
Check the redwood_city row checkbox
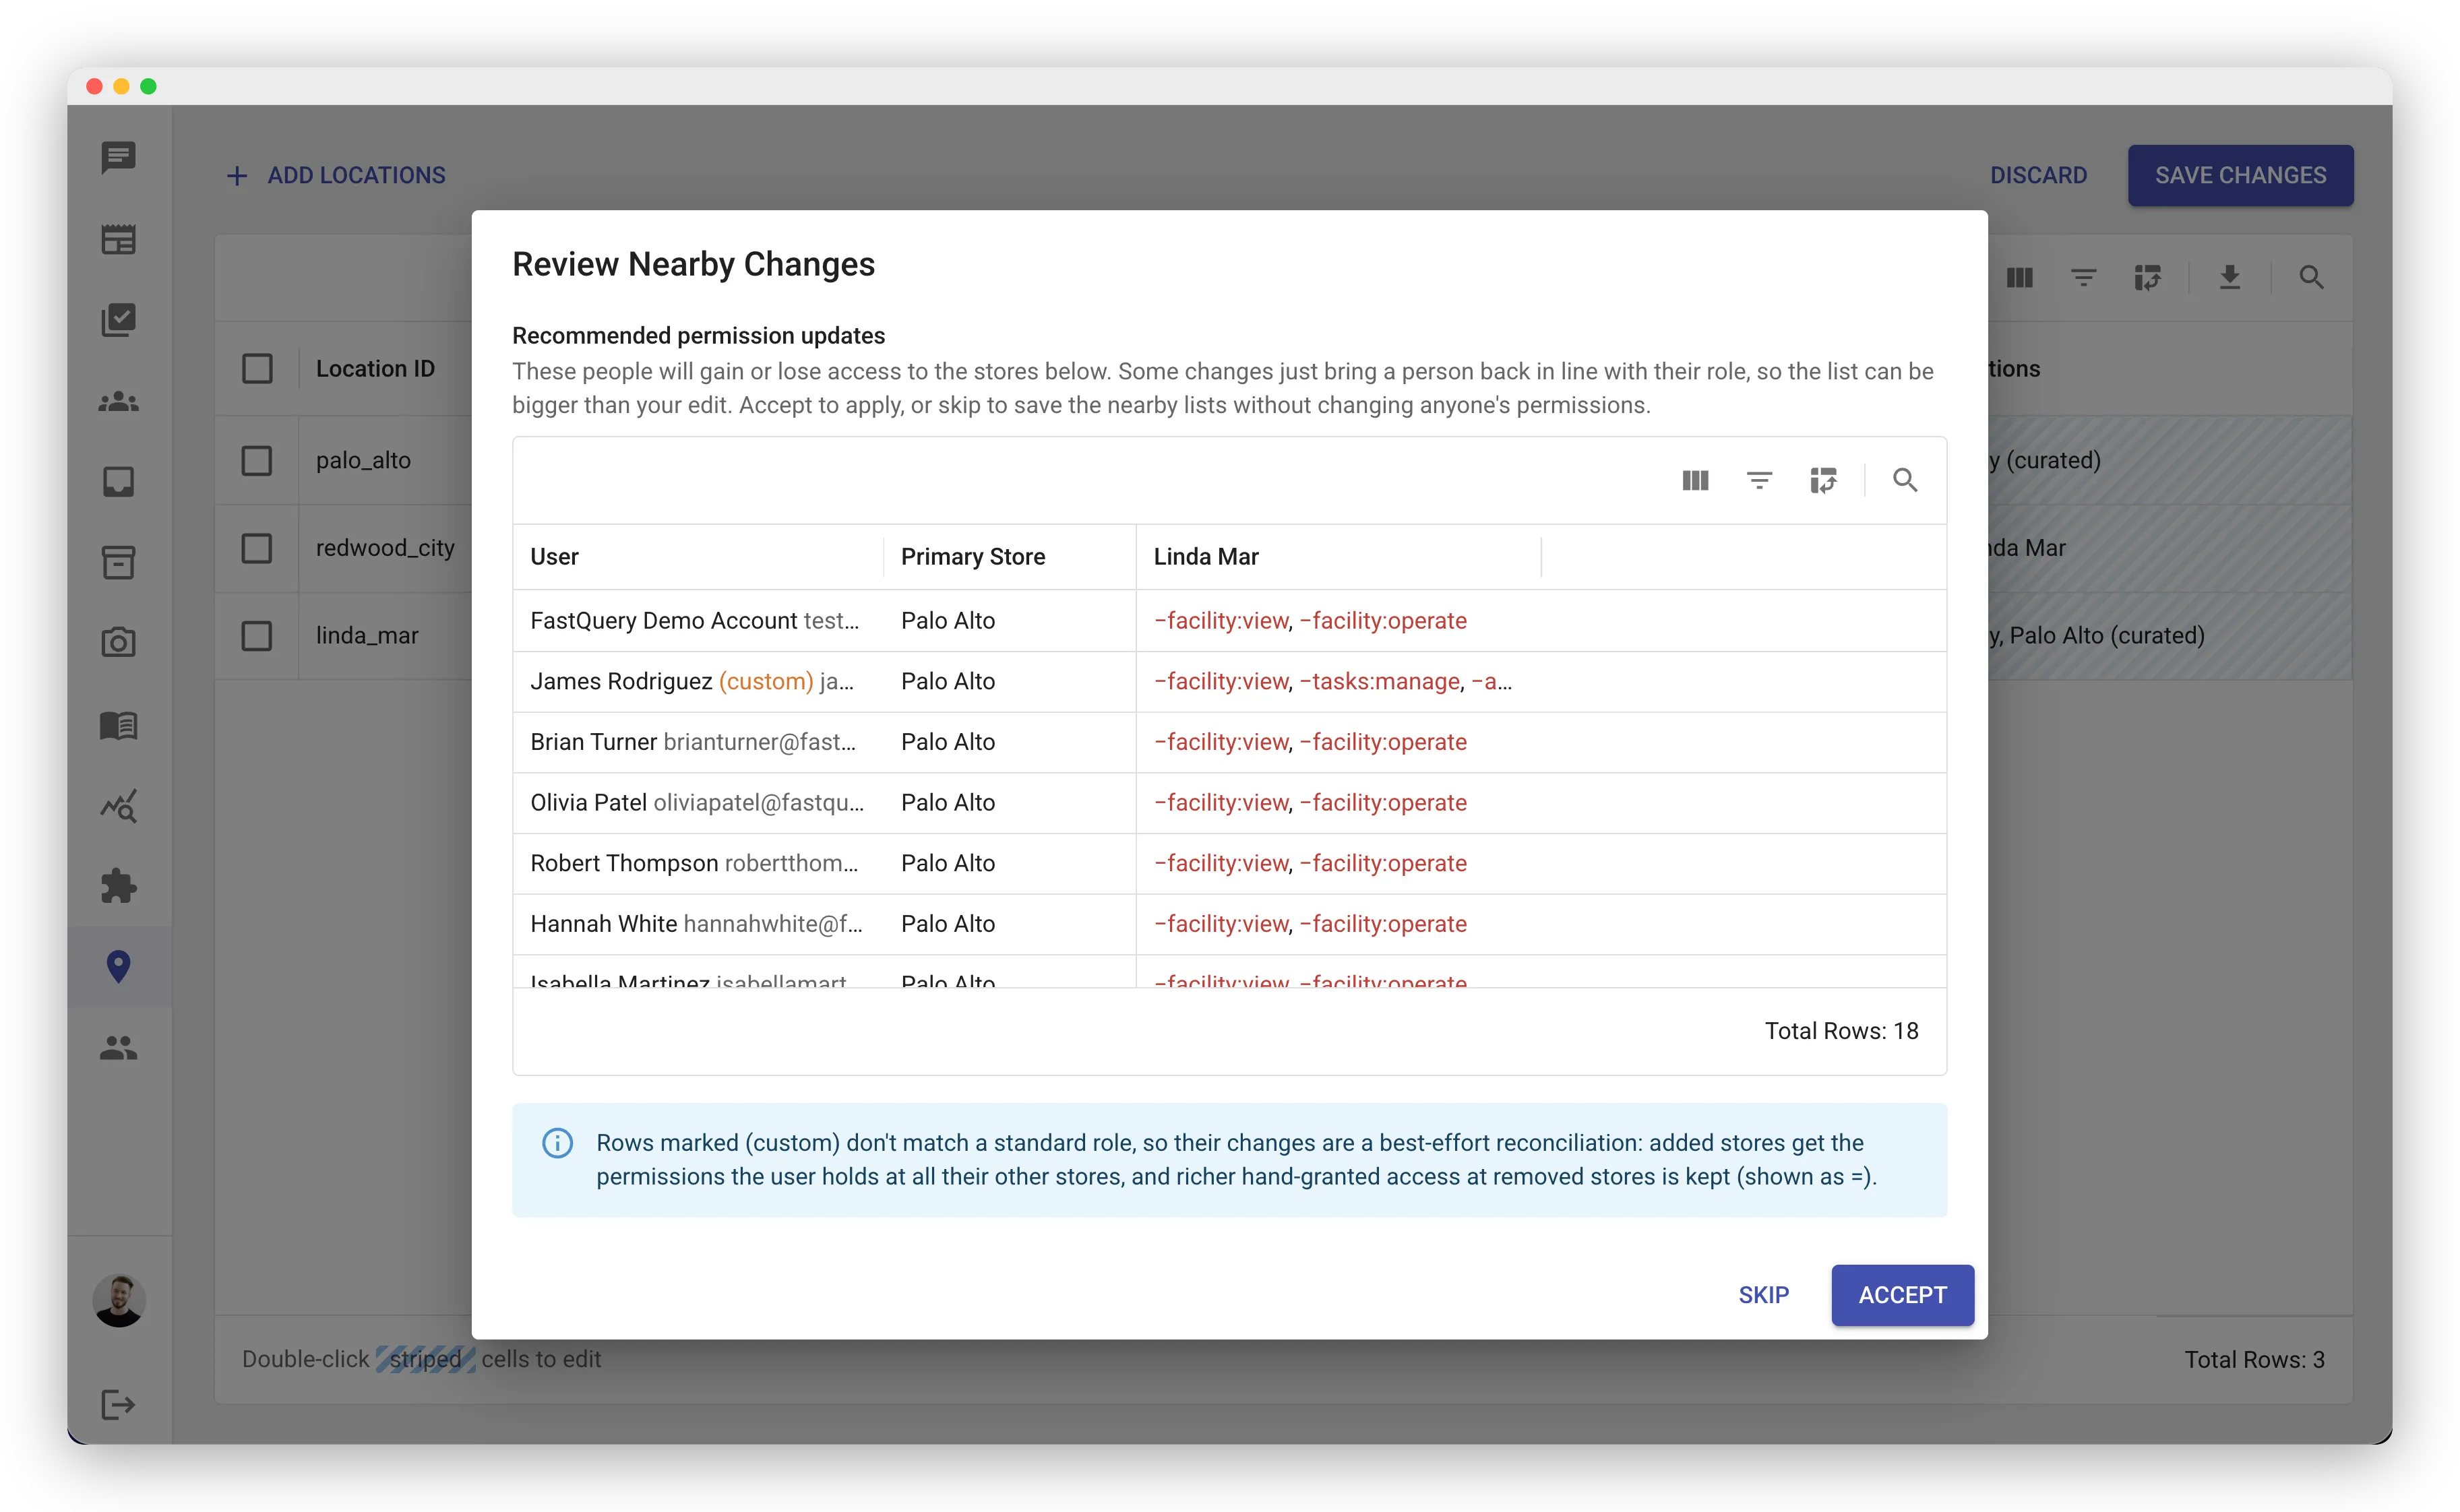tap(257, 548)
